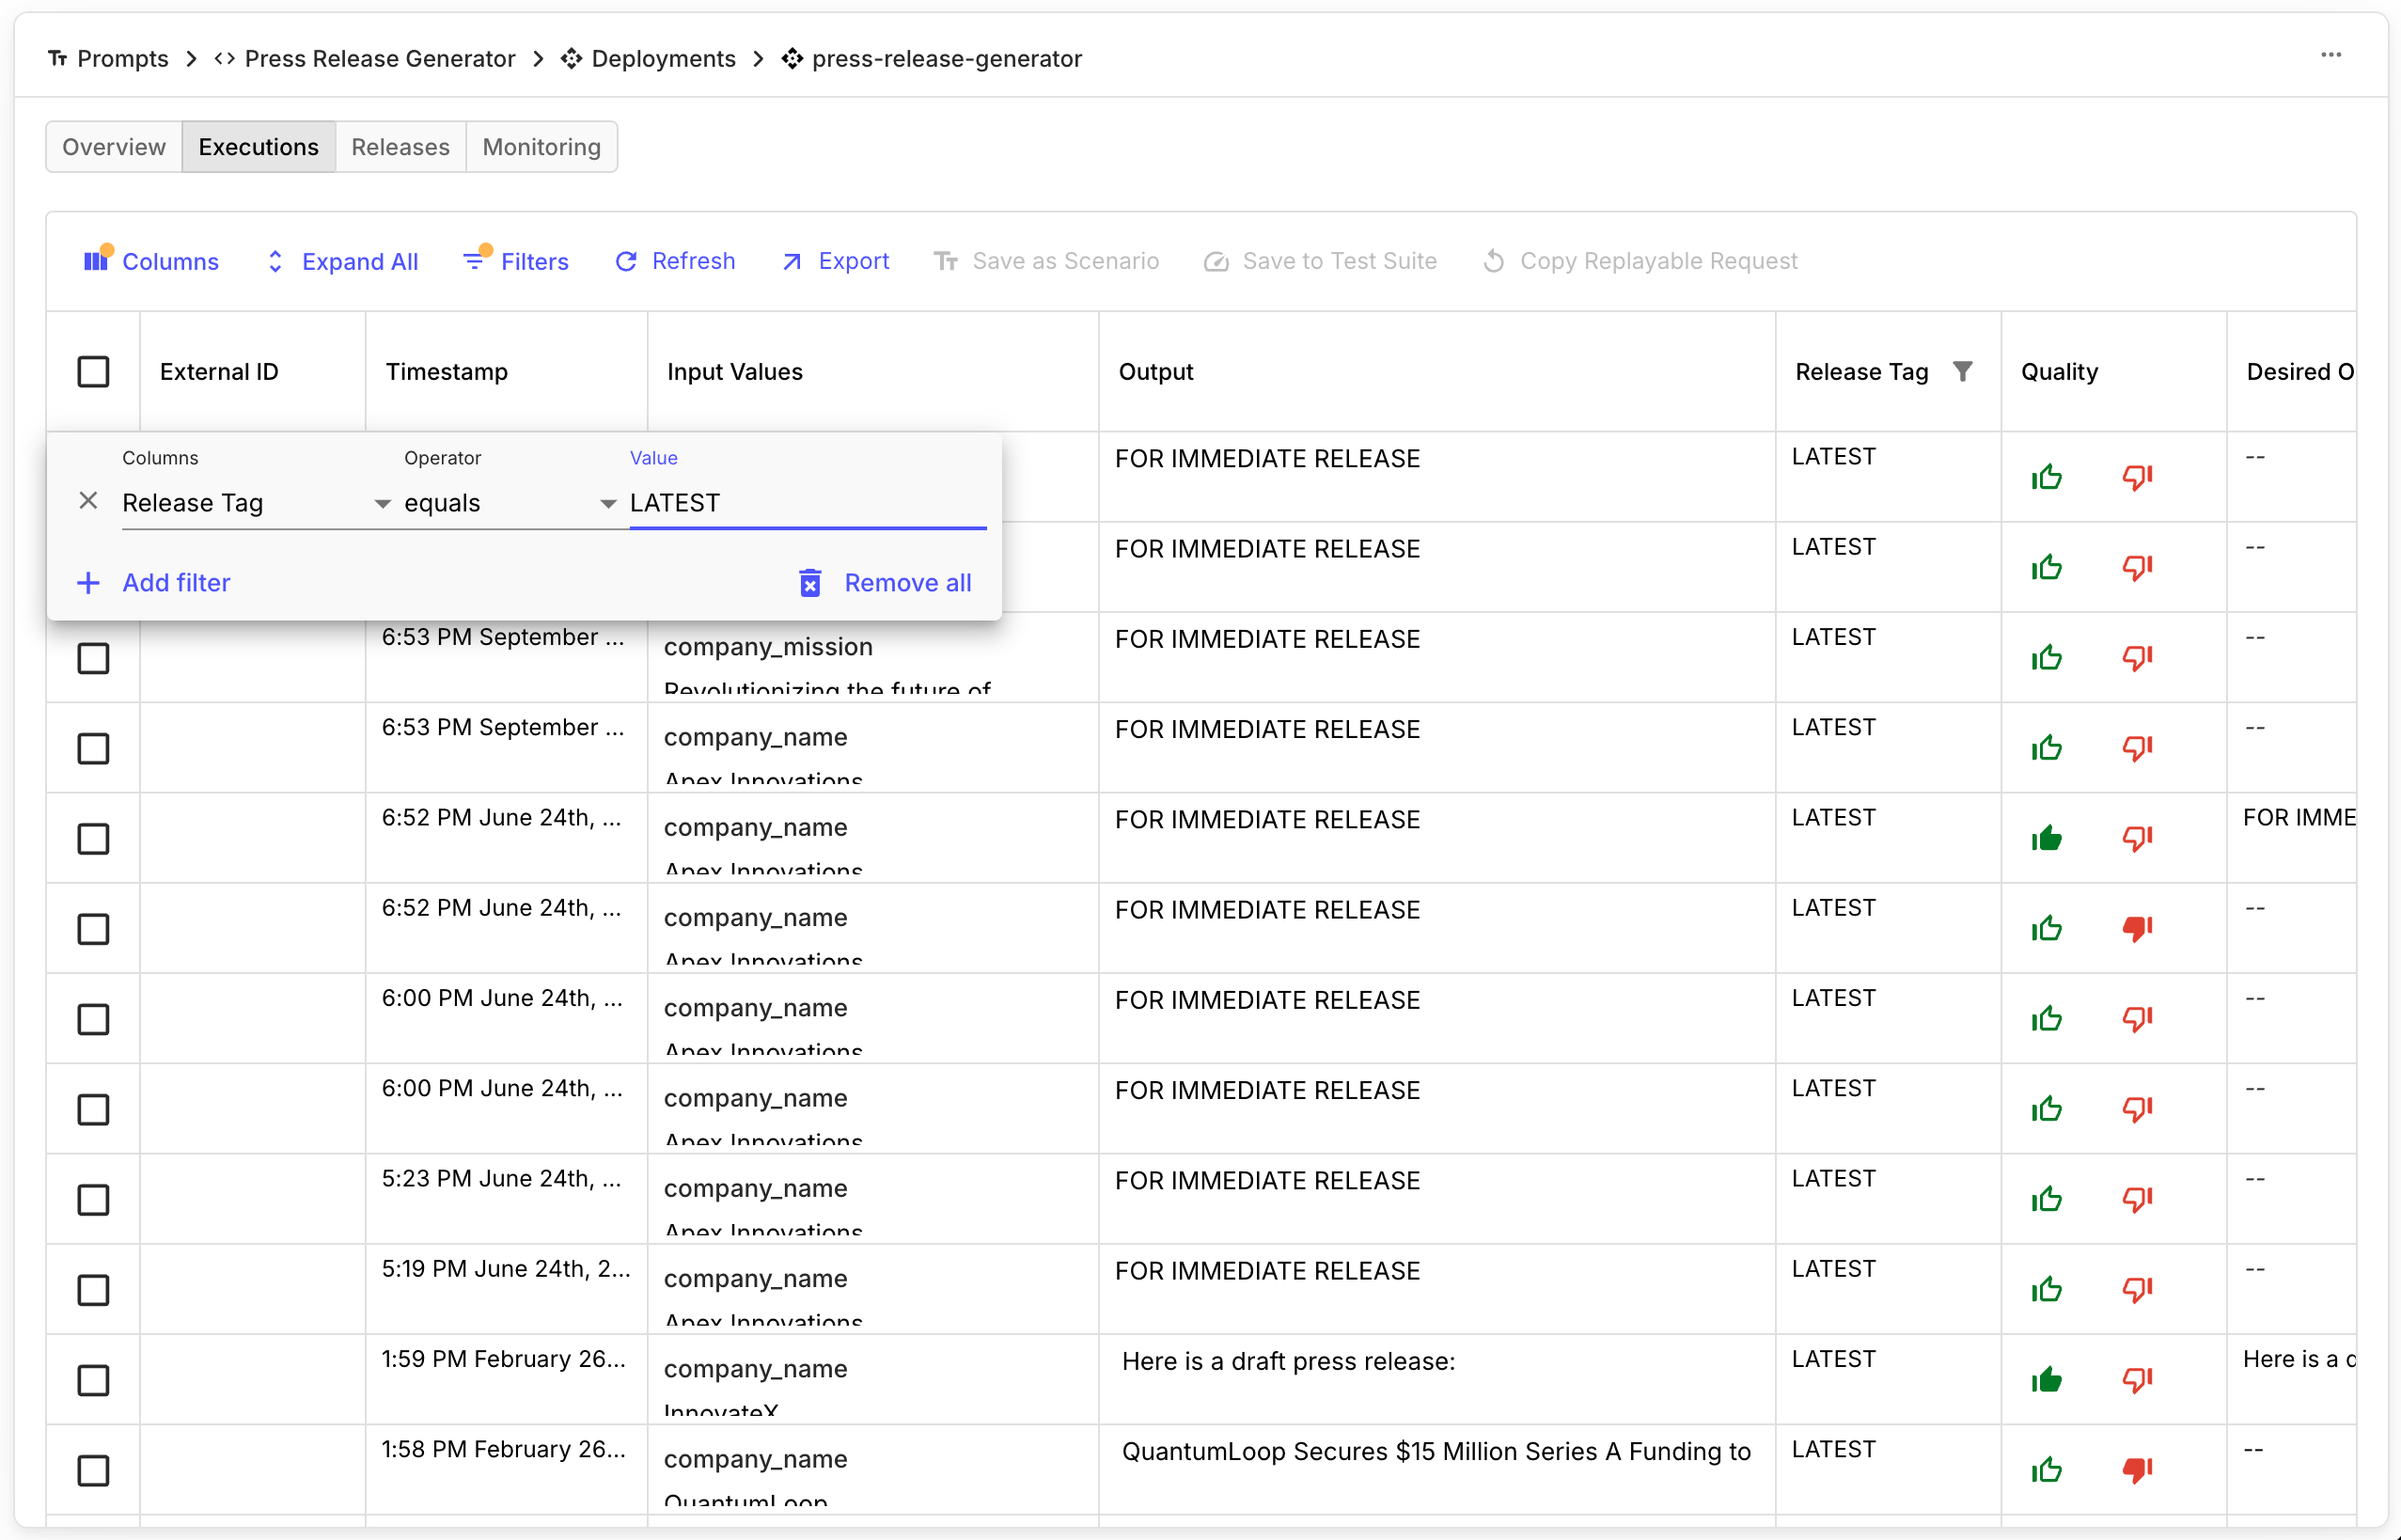Click filter funnel icon on Release Tag column

click(1962, 371)
